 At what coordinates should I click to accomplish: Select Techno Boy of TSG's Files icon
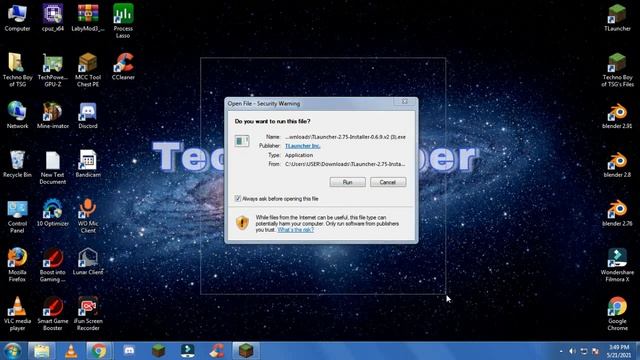pyautogui.click(x=617, y=70)
